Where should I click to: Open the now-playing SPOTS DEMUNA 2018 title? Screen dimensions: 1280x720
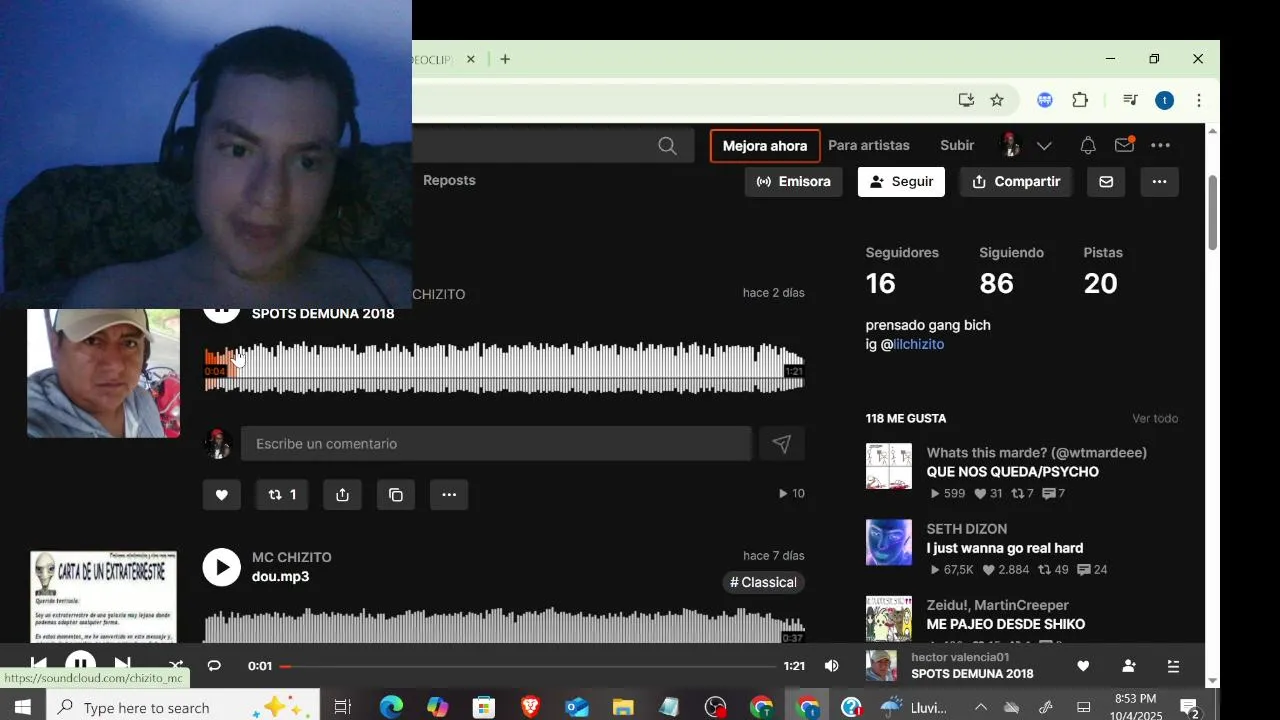(972, 674)
